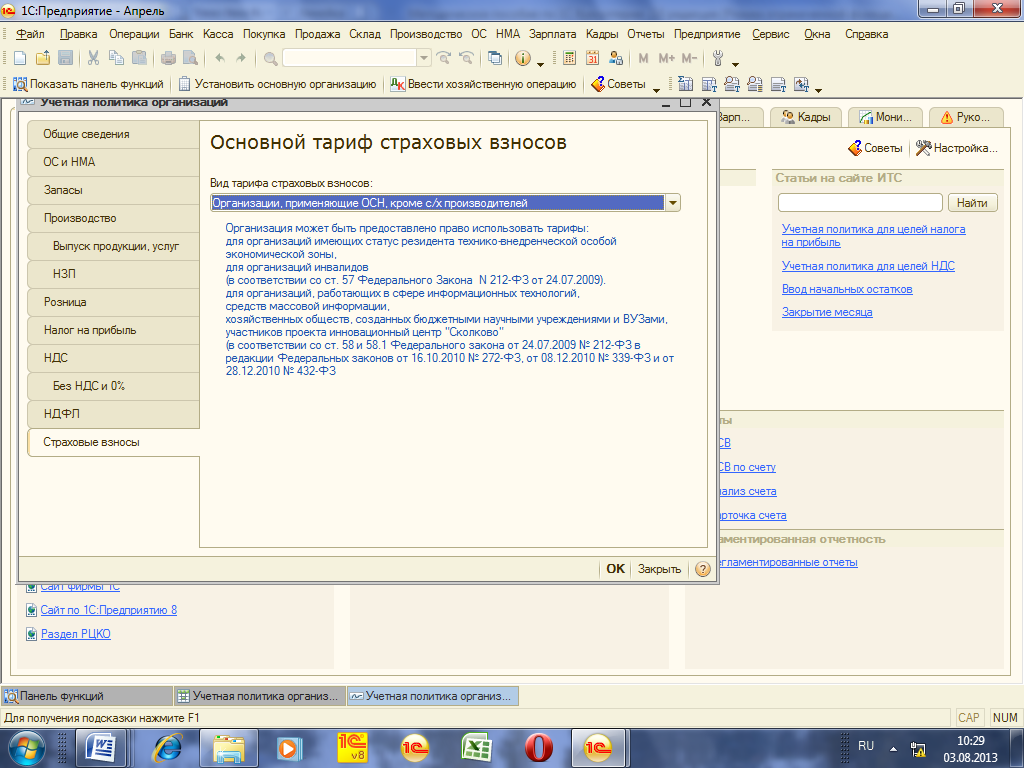Click the Find previous icon
The height and width of the screenshot is (768, 1024).
coord(466,58)
